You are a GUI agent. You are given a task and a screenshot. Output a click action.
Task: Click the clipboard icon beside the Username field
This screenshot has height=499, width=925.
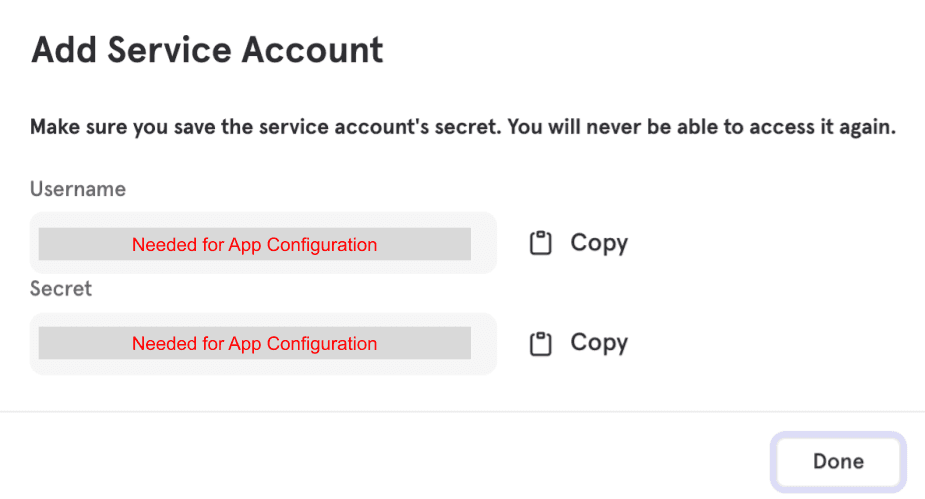tap(540, 243)
